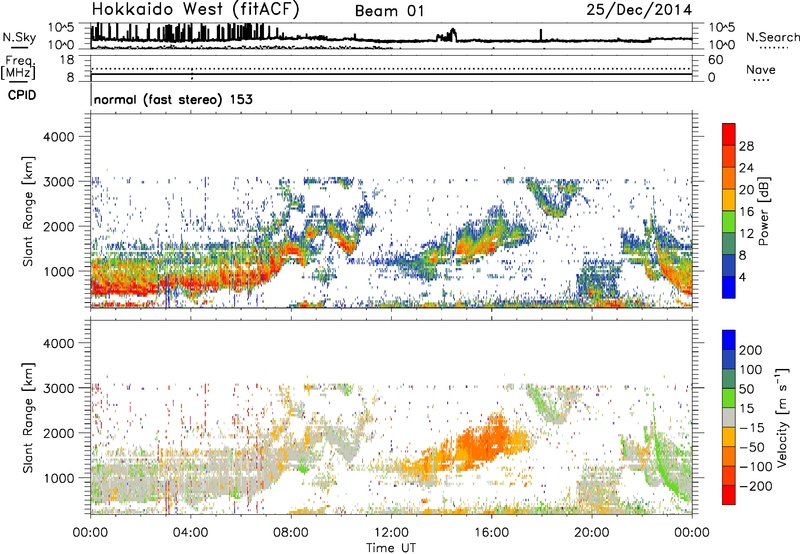Click the 'Velocity [m s-1]' colorbar label
Screen dimensions: 800x554
point(781,417)
